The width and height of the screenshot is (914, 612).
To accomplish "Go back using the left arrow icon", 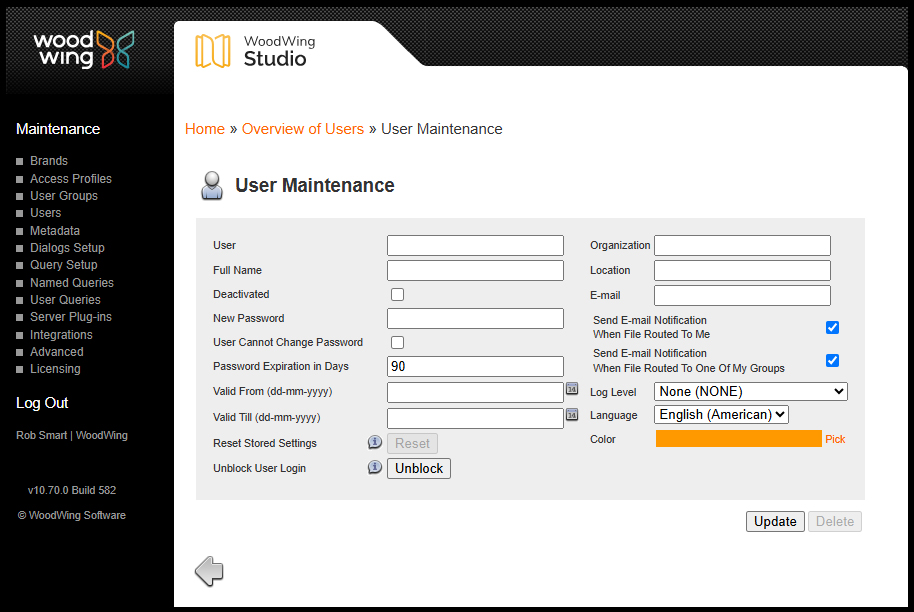I will [209, 571].
